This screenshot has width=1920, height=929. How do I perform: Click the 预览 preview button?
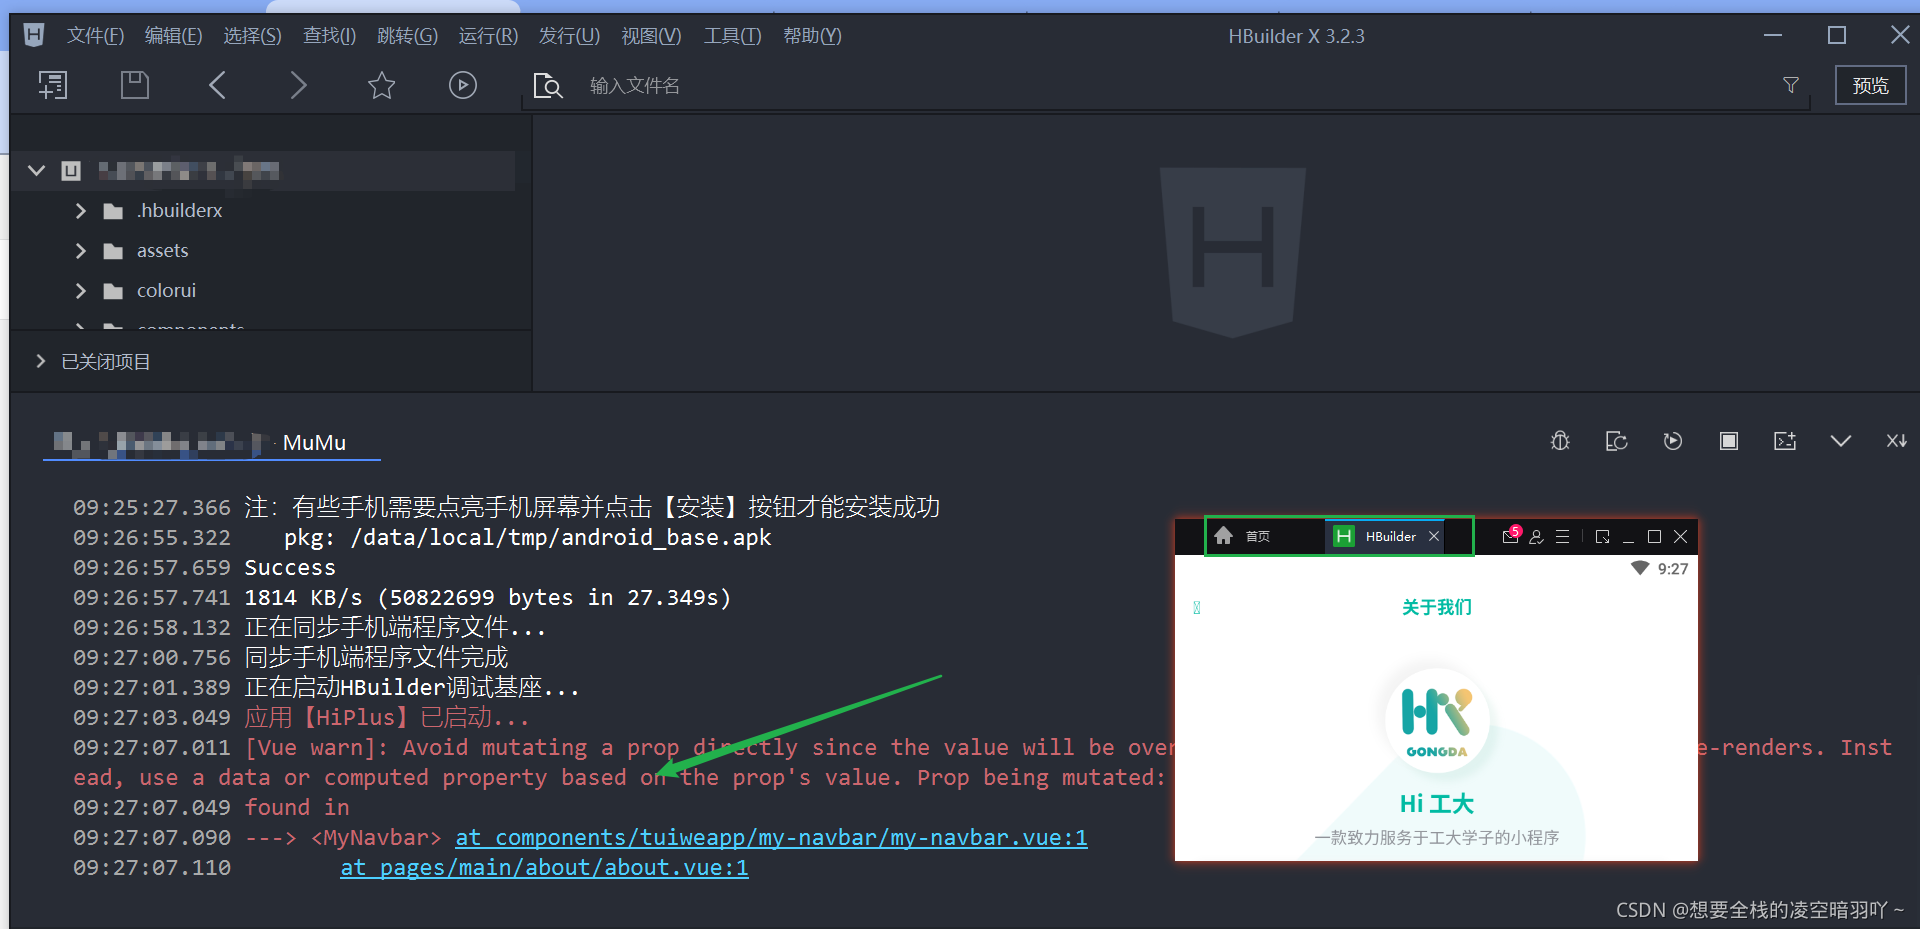pyautogui.click(x=1870, y=85)
